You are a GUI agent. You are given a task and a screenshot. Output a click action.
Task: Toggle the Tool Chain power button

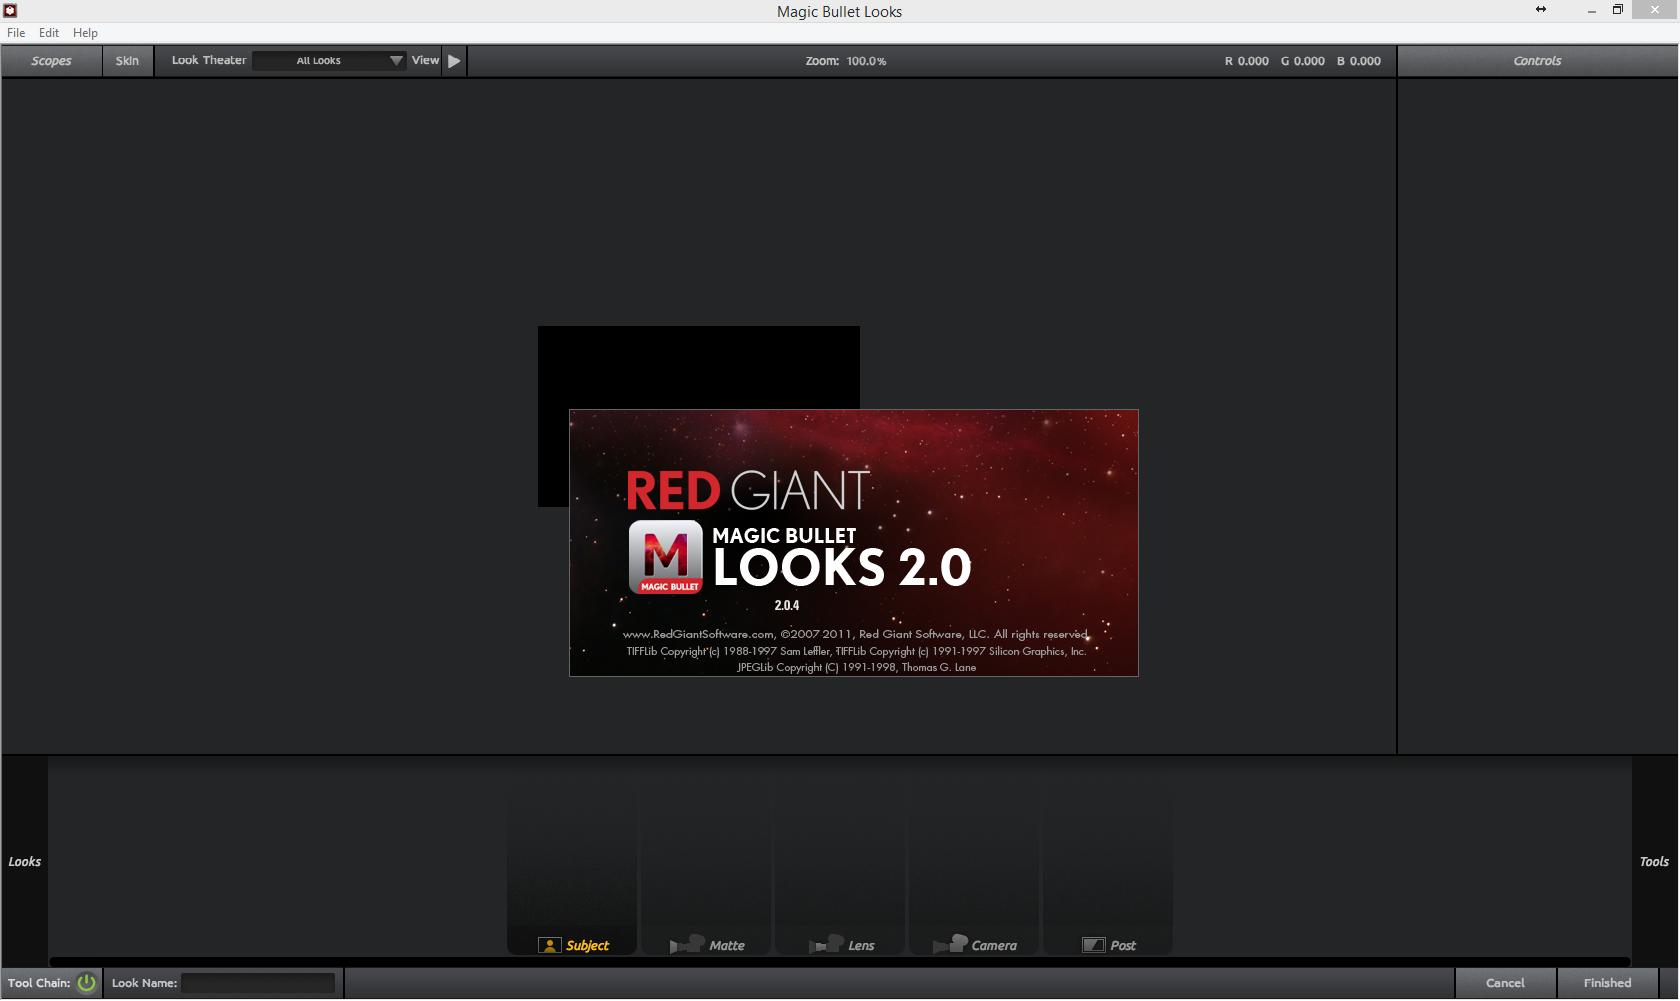[x=87, y=983]
